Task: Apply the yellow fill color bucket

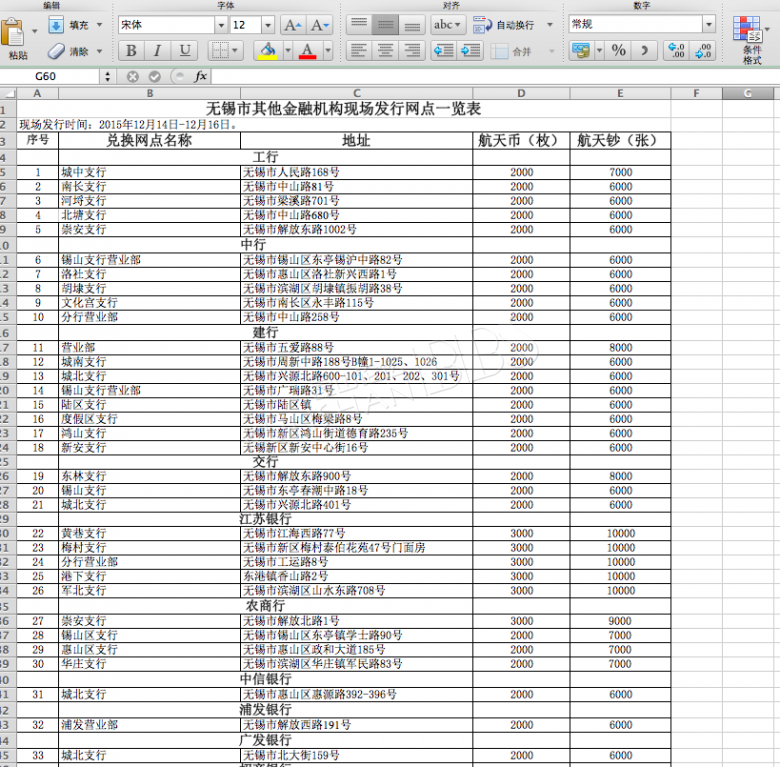Action: [266, 50]
